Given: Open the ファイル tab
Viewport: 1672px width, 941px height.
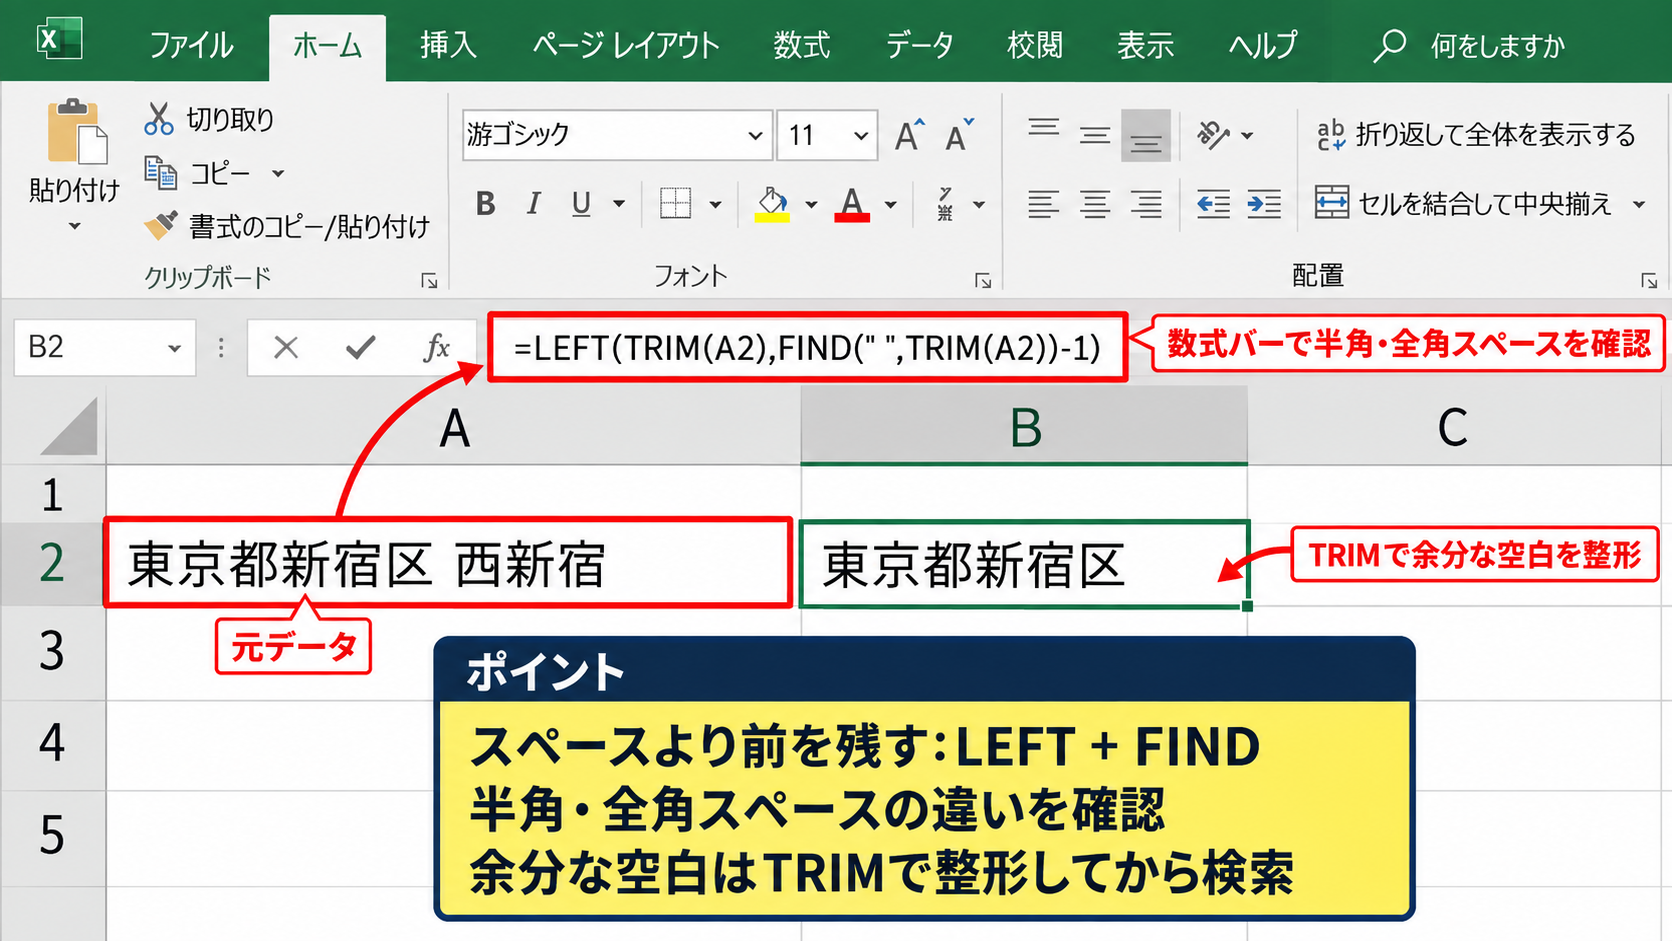Looking at the screenshot, I should [191, 45].
